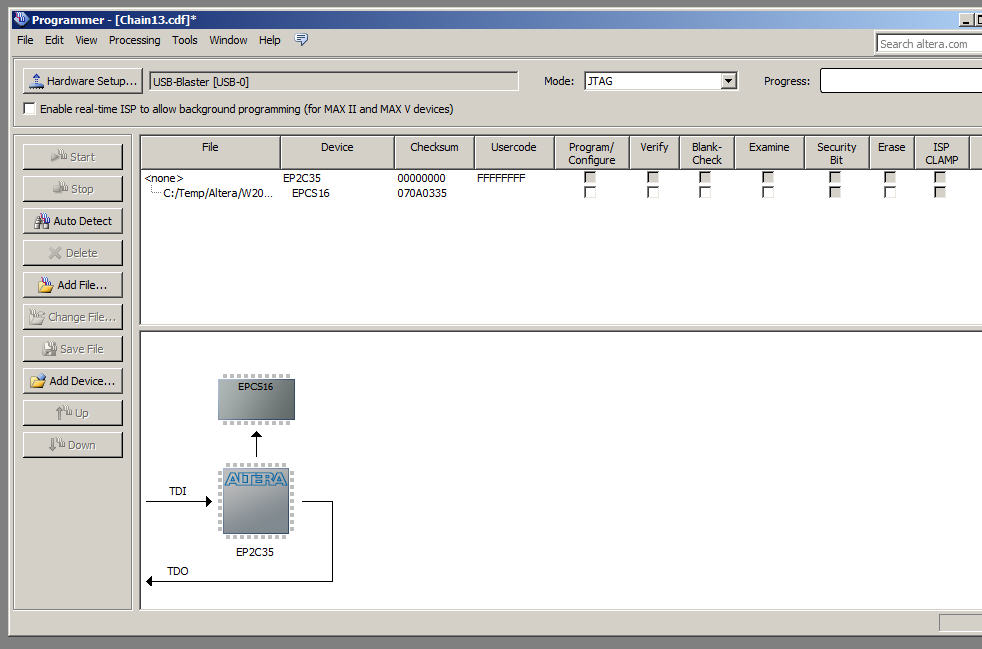
Task: Check Security Bit for EP2C35 row
Action: coord(834,177)
